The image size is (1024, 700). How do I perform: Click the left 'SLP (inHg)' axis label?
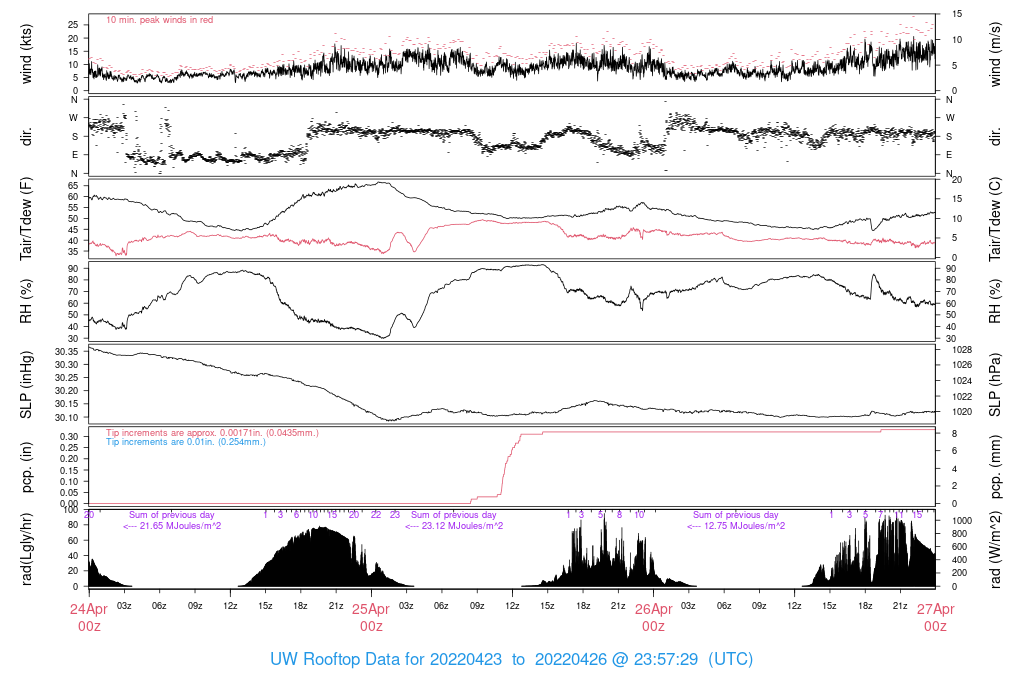26,384
